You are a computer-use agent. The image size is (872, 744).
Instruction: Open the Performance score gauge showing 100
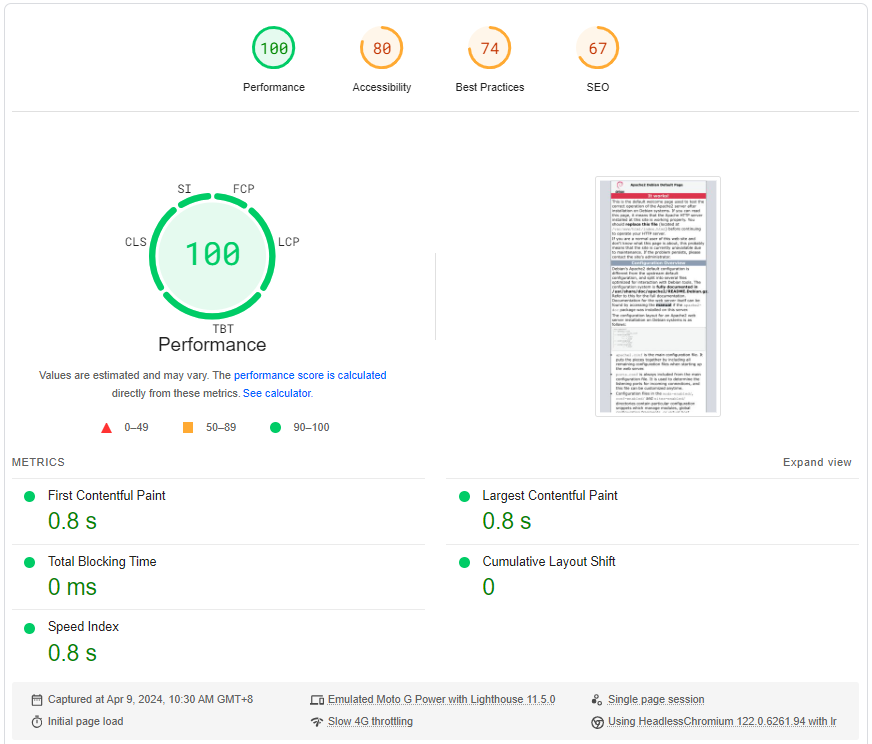pyautogui.click(x=274, y=48)
